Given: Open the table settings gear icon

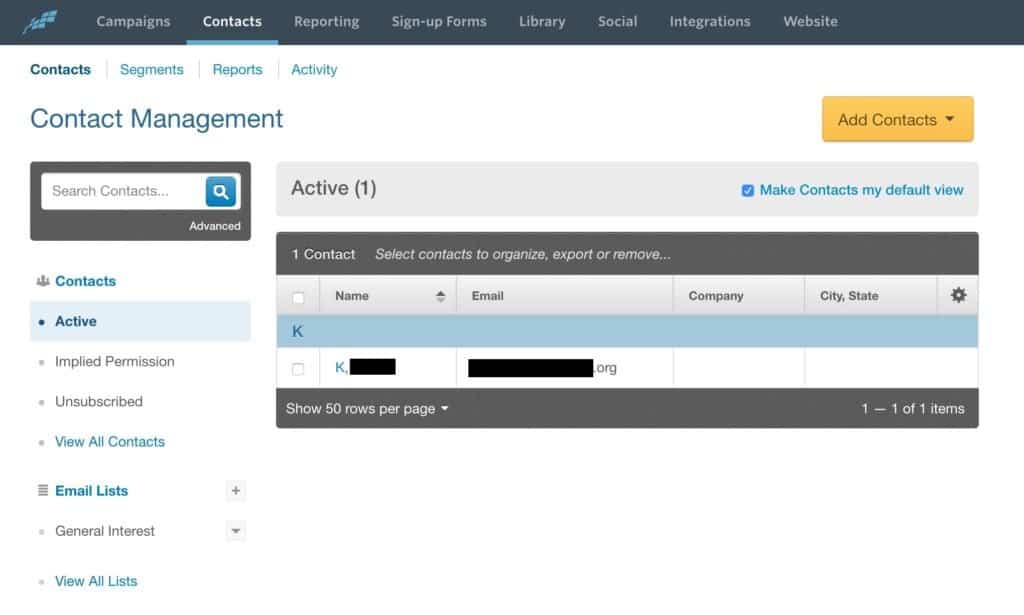Looking at the screenshot, I should click(958, 295).
